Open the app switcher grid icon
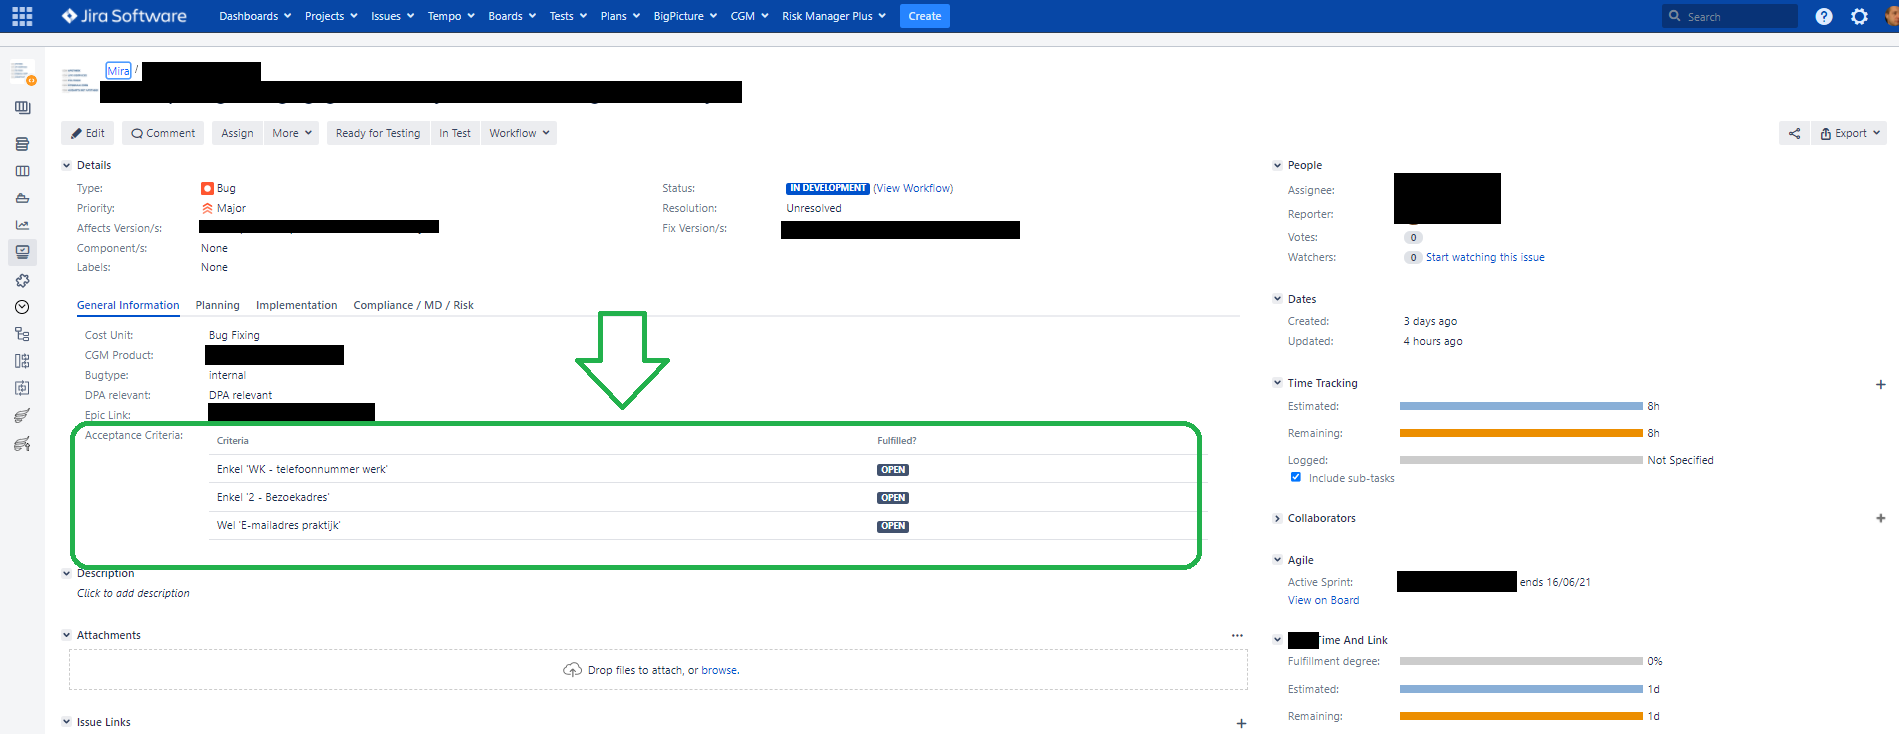The image size is (1899, 734). [x=22, y=16]
